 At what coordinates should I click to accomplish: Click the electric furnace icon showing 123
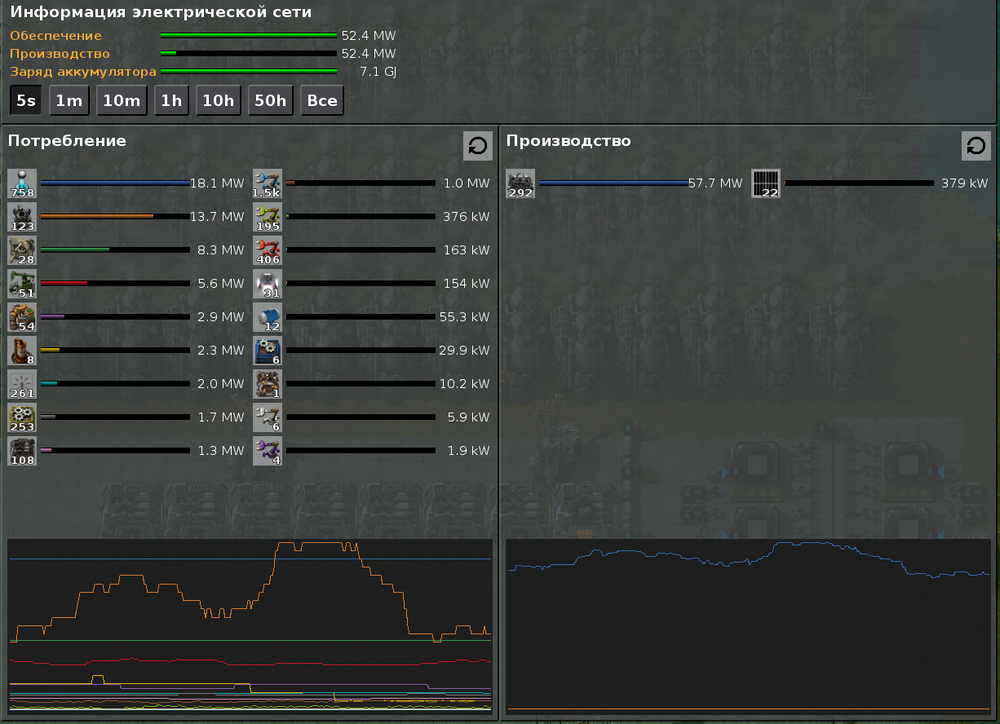(22, 217)
